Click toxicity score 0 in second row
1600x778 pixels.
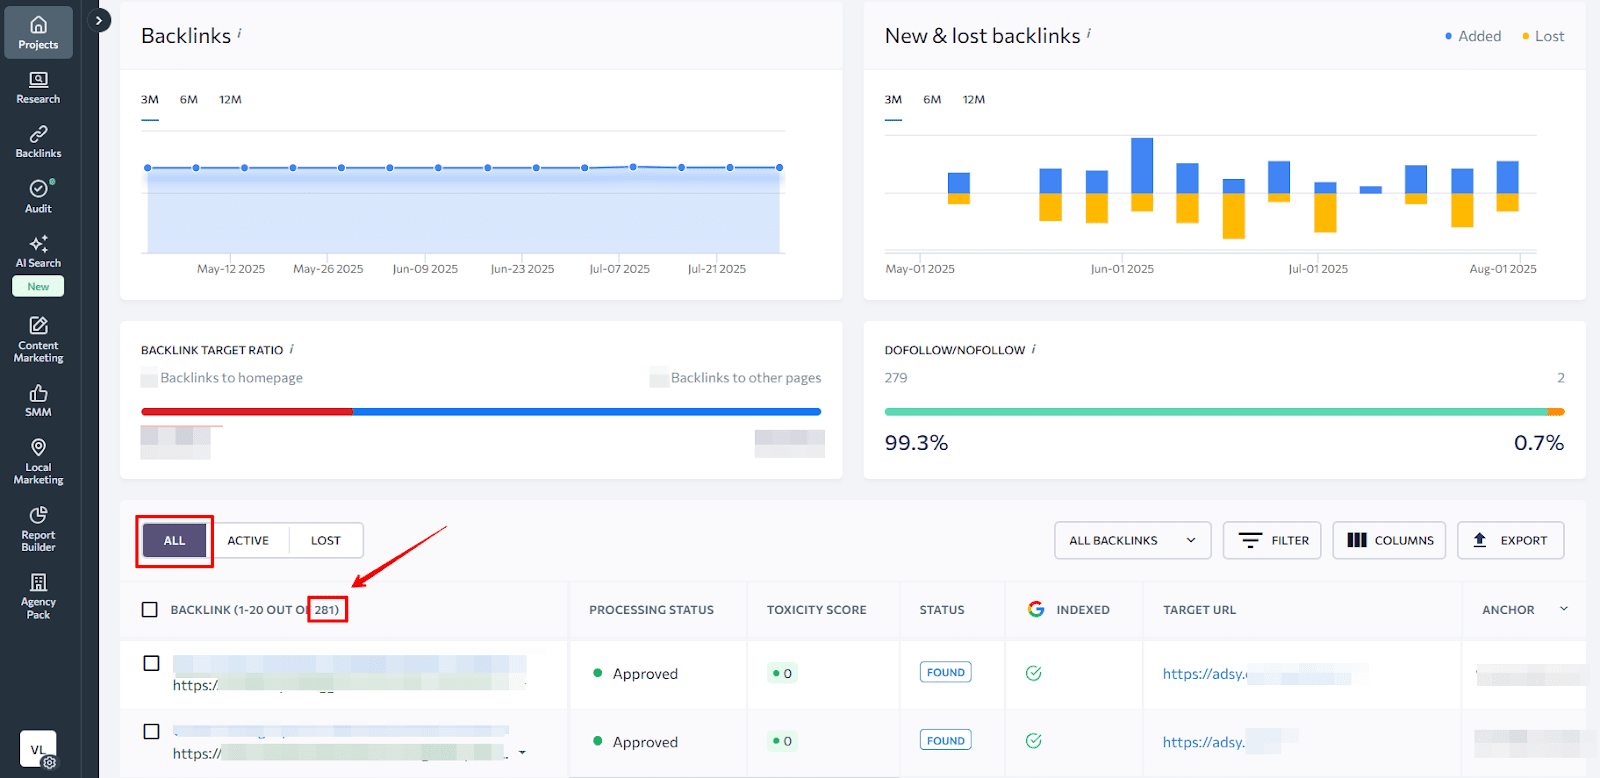(782, 741)
